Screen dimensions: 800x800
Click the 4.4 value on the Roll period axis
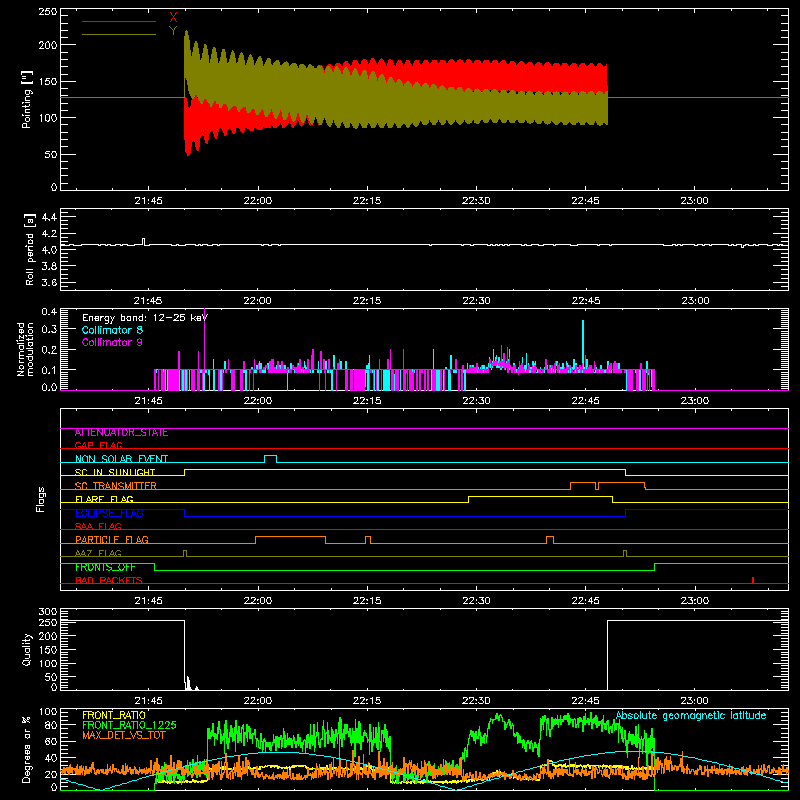pyautogui.click(x=49, y=217)
